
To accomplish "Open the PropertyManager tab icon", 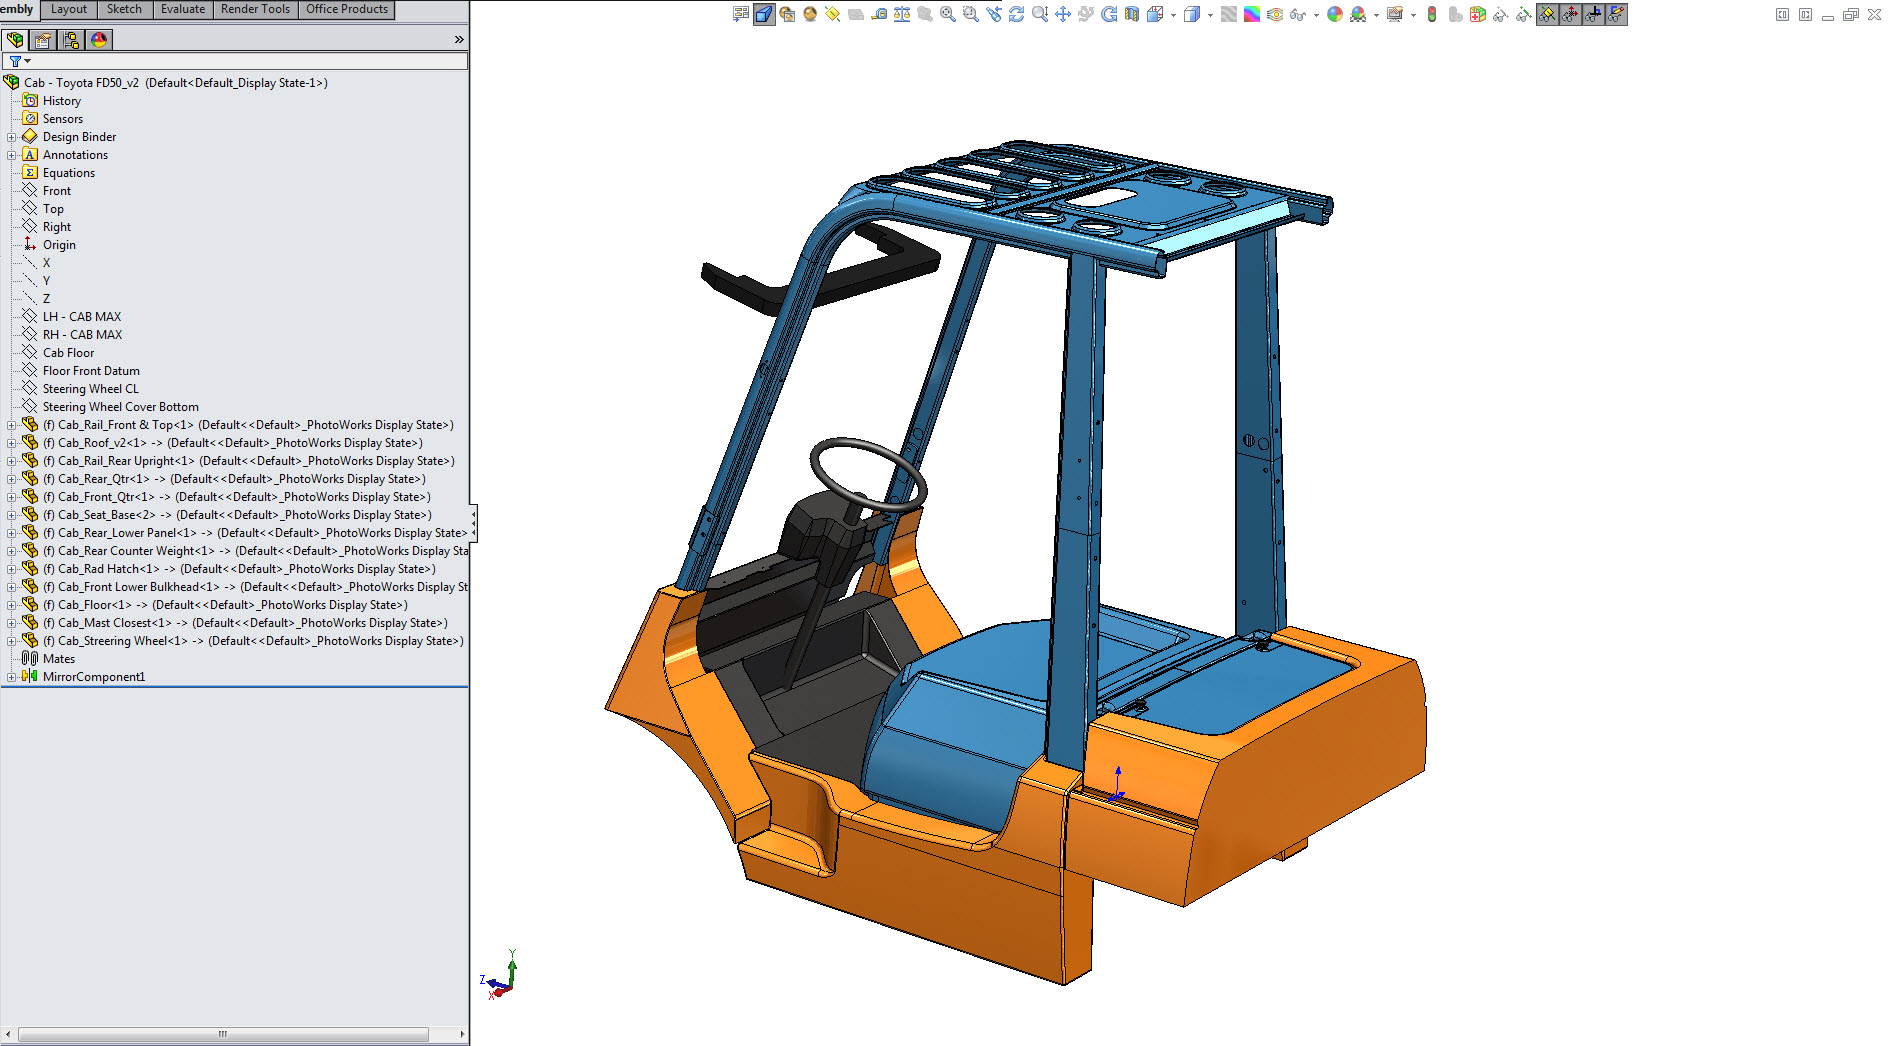I will pos(43,40).
